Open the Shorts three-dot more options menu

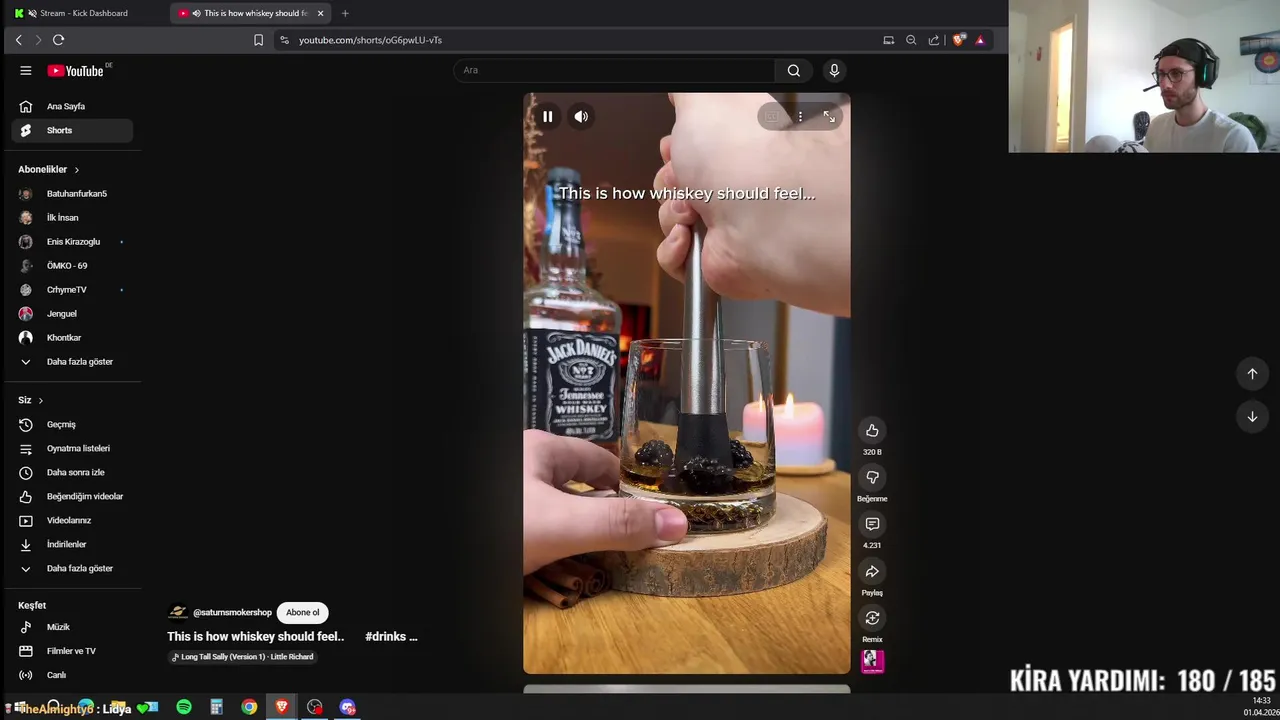[800, 117]
